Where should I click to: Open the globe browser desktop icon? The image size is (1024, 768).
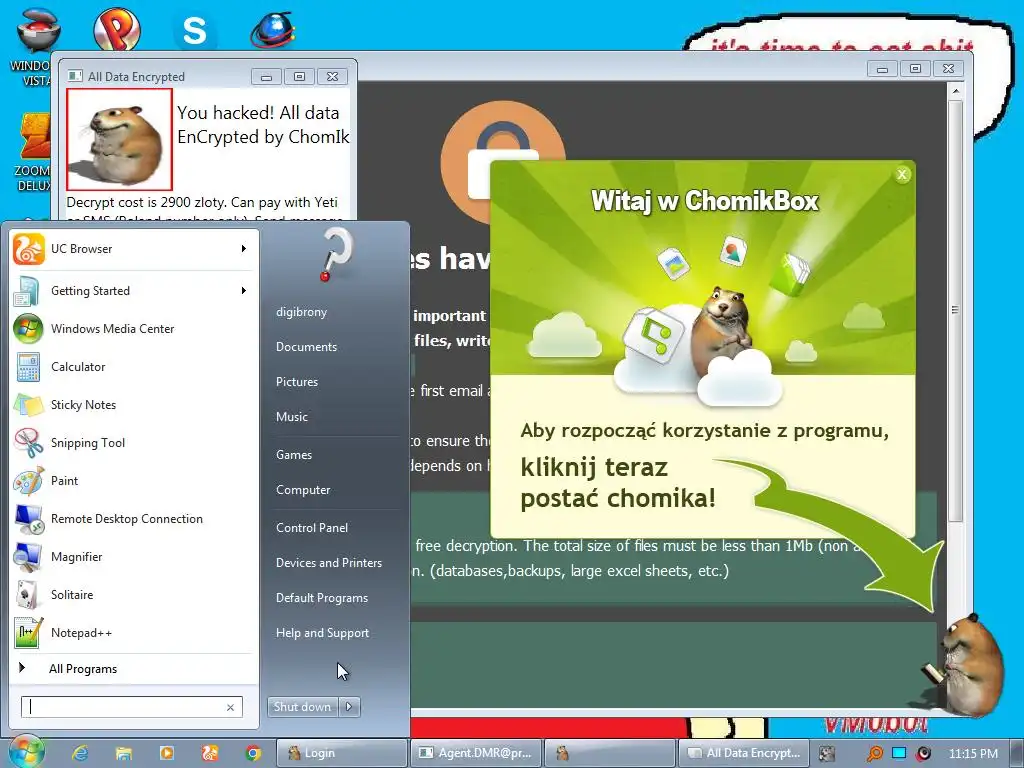coord(273,30)
